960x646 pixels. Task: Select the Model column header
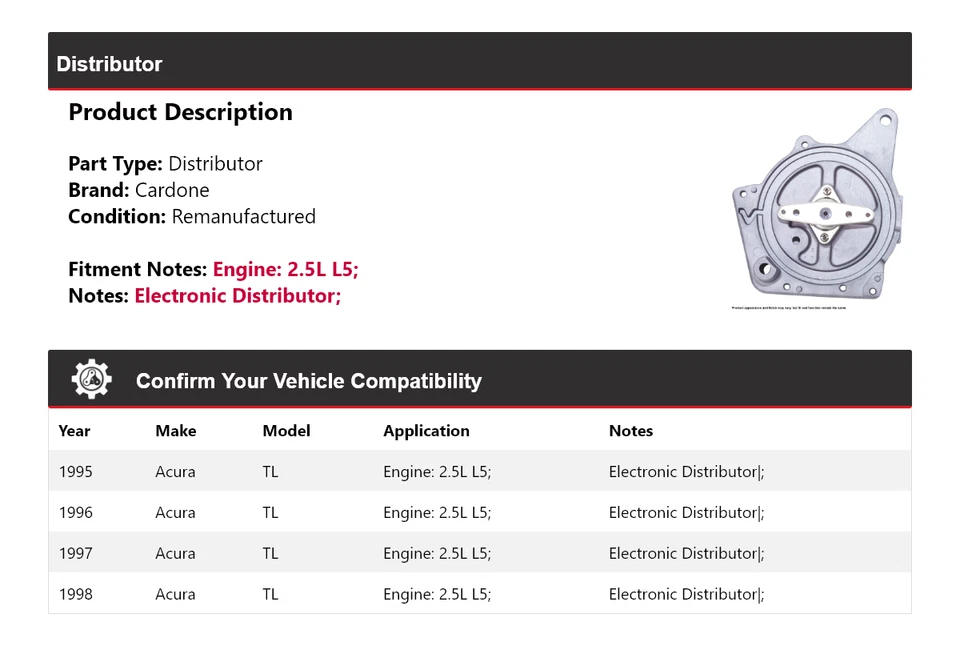[x=286, y=431]
